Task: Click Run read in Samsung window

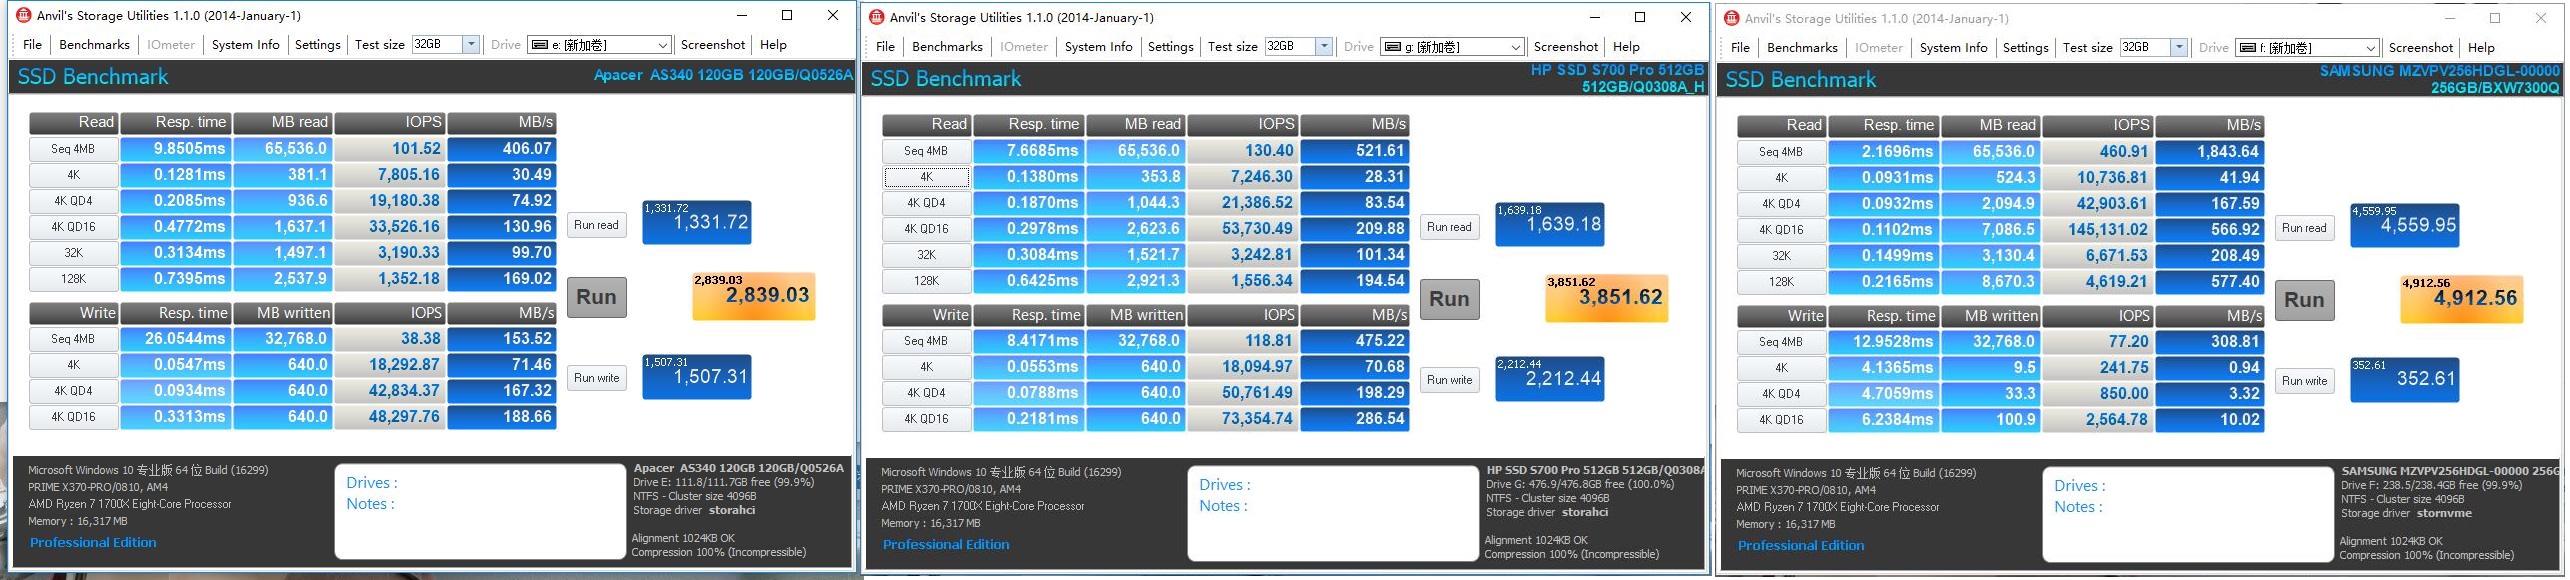Action: tap(2304, 228)
